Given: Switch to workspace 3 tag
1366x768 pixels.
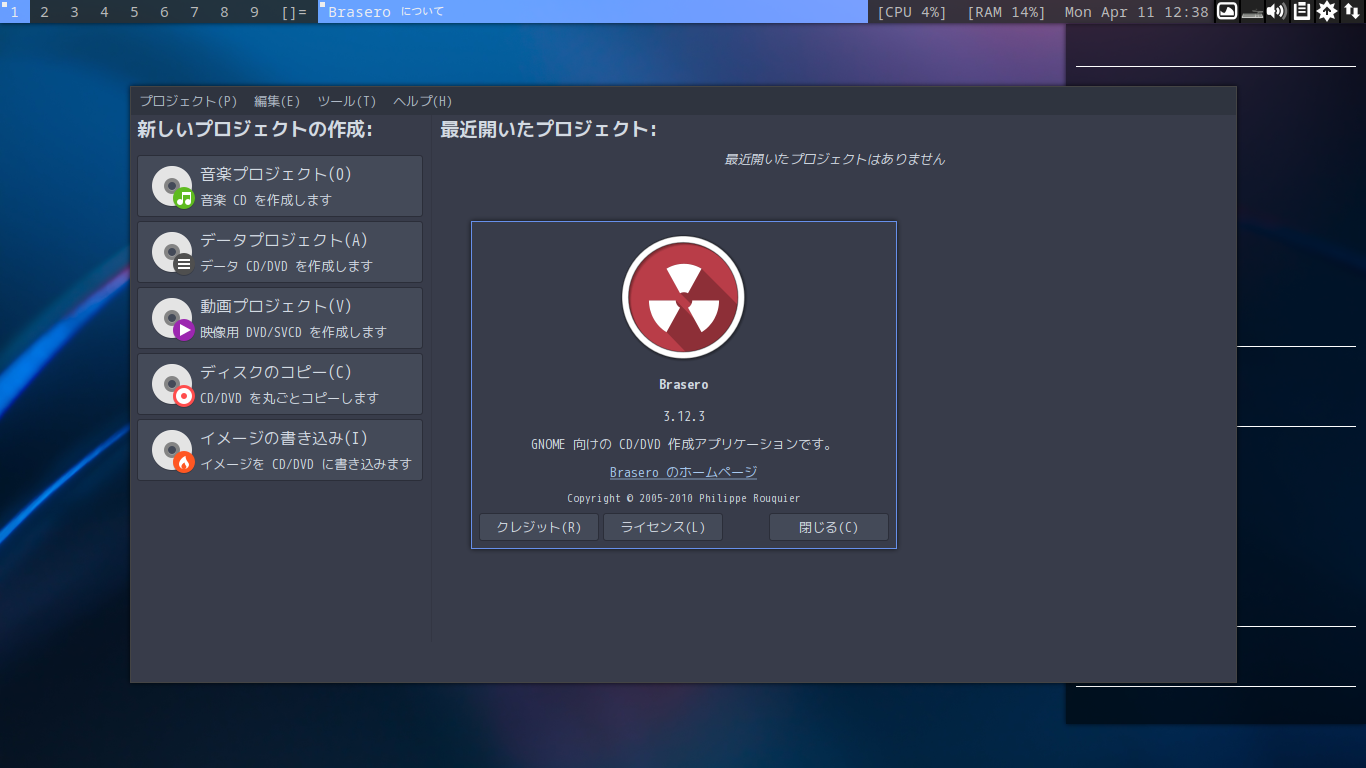Looking at the screenshot, I should click(74, 12).
